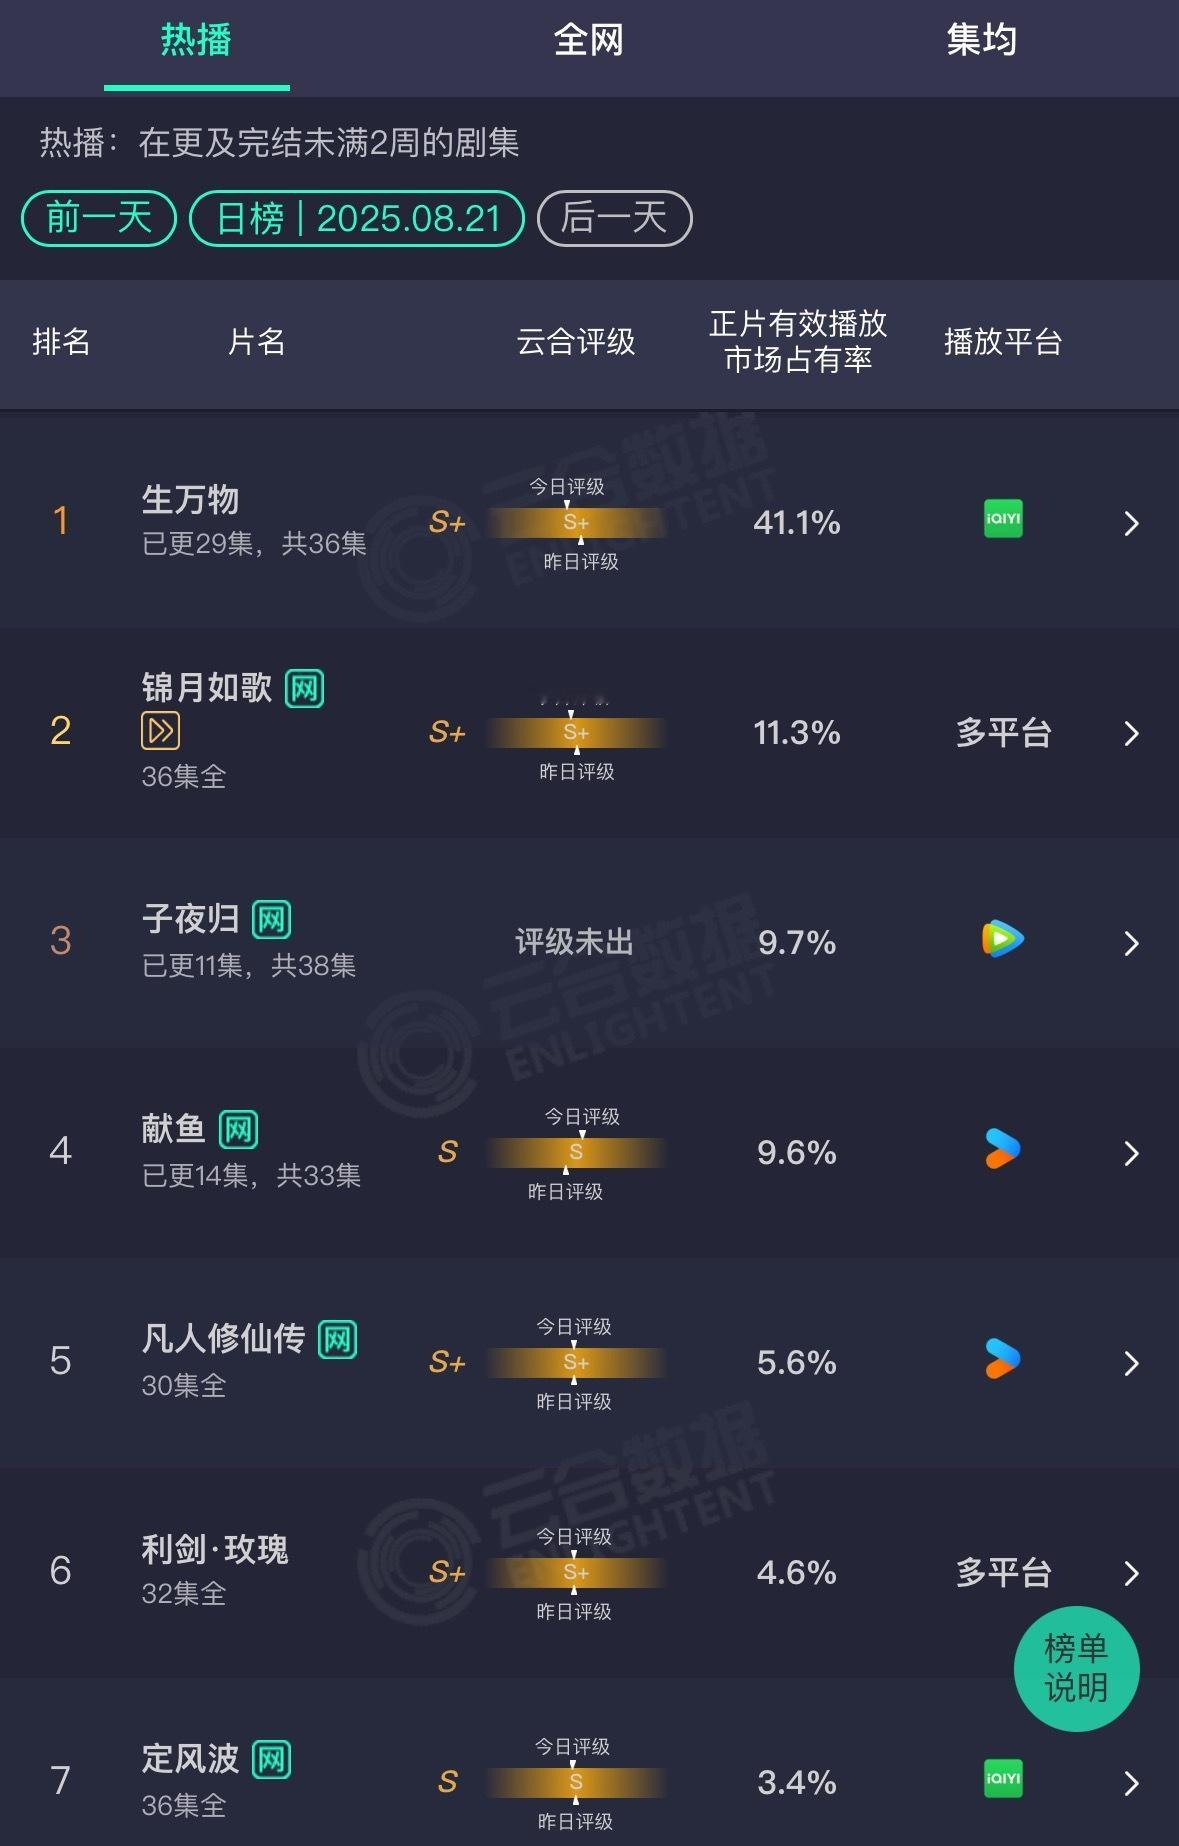Tap the 网 badge next to 献鱼
Screen dimensions: 1179x1846
point(239,1130)
